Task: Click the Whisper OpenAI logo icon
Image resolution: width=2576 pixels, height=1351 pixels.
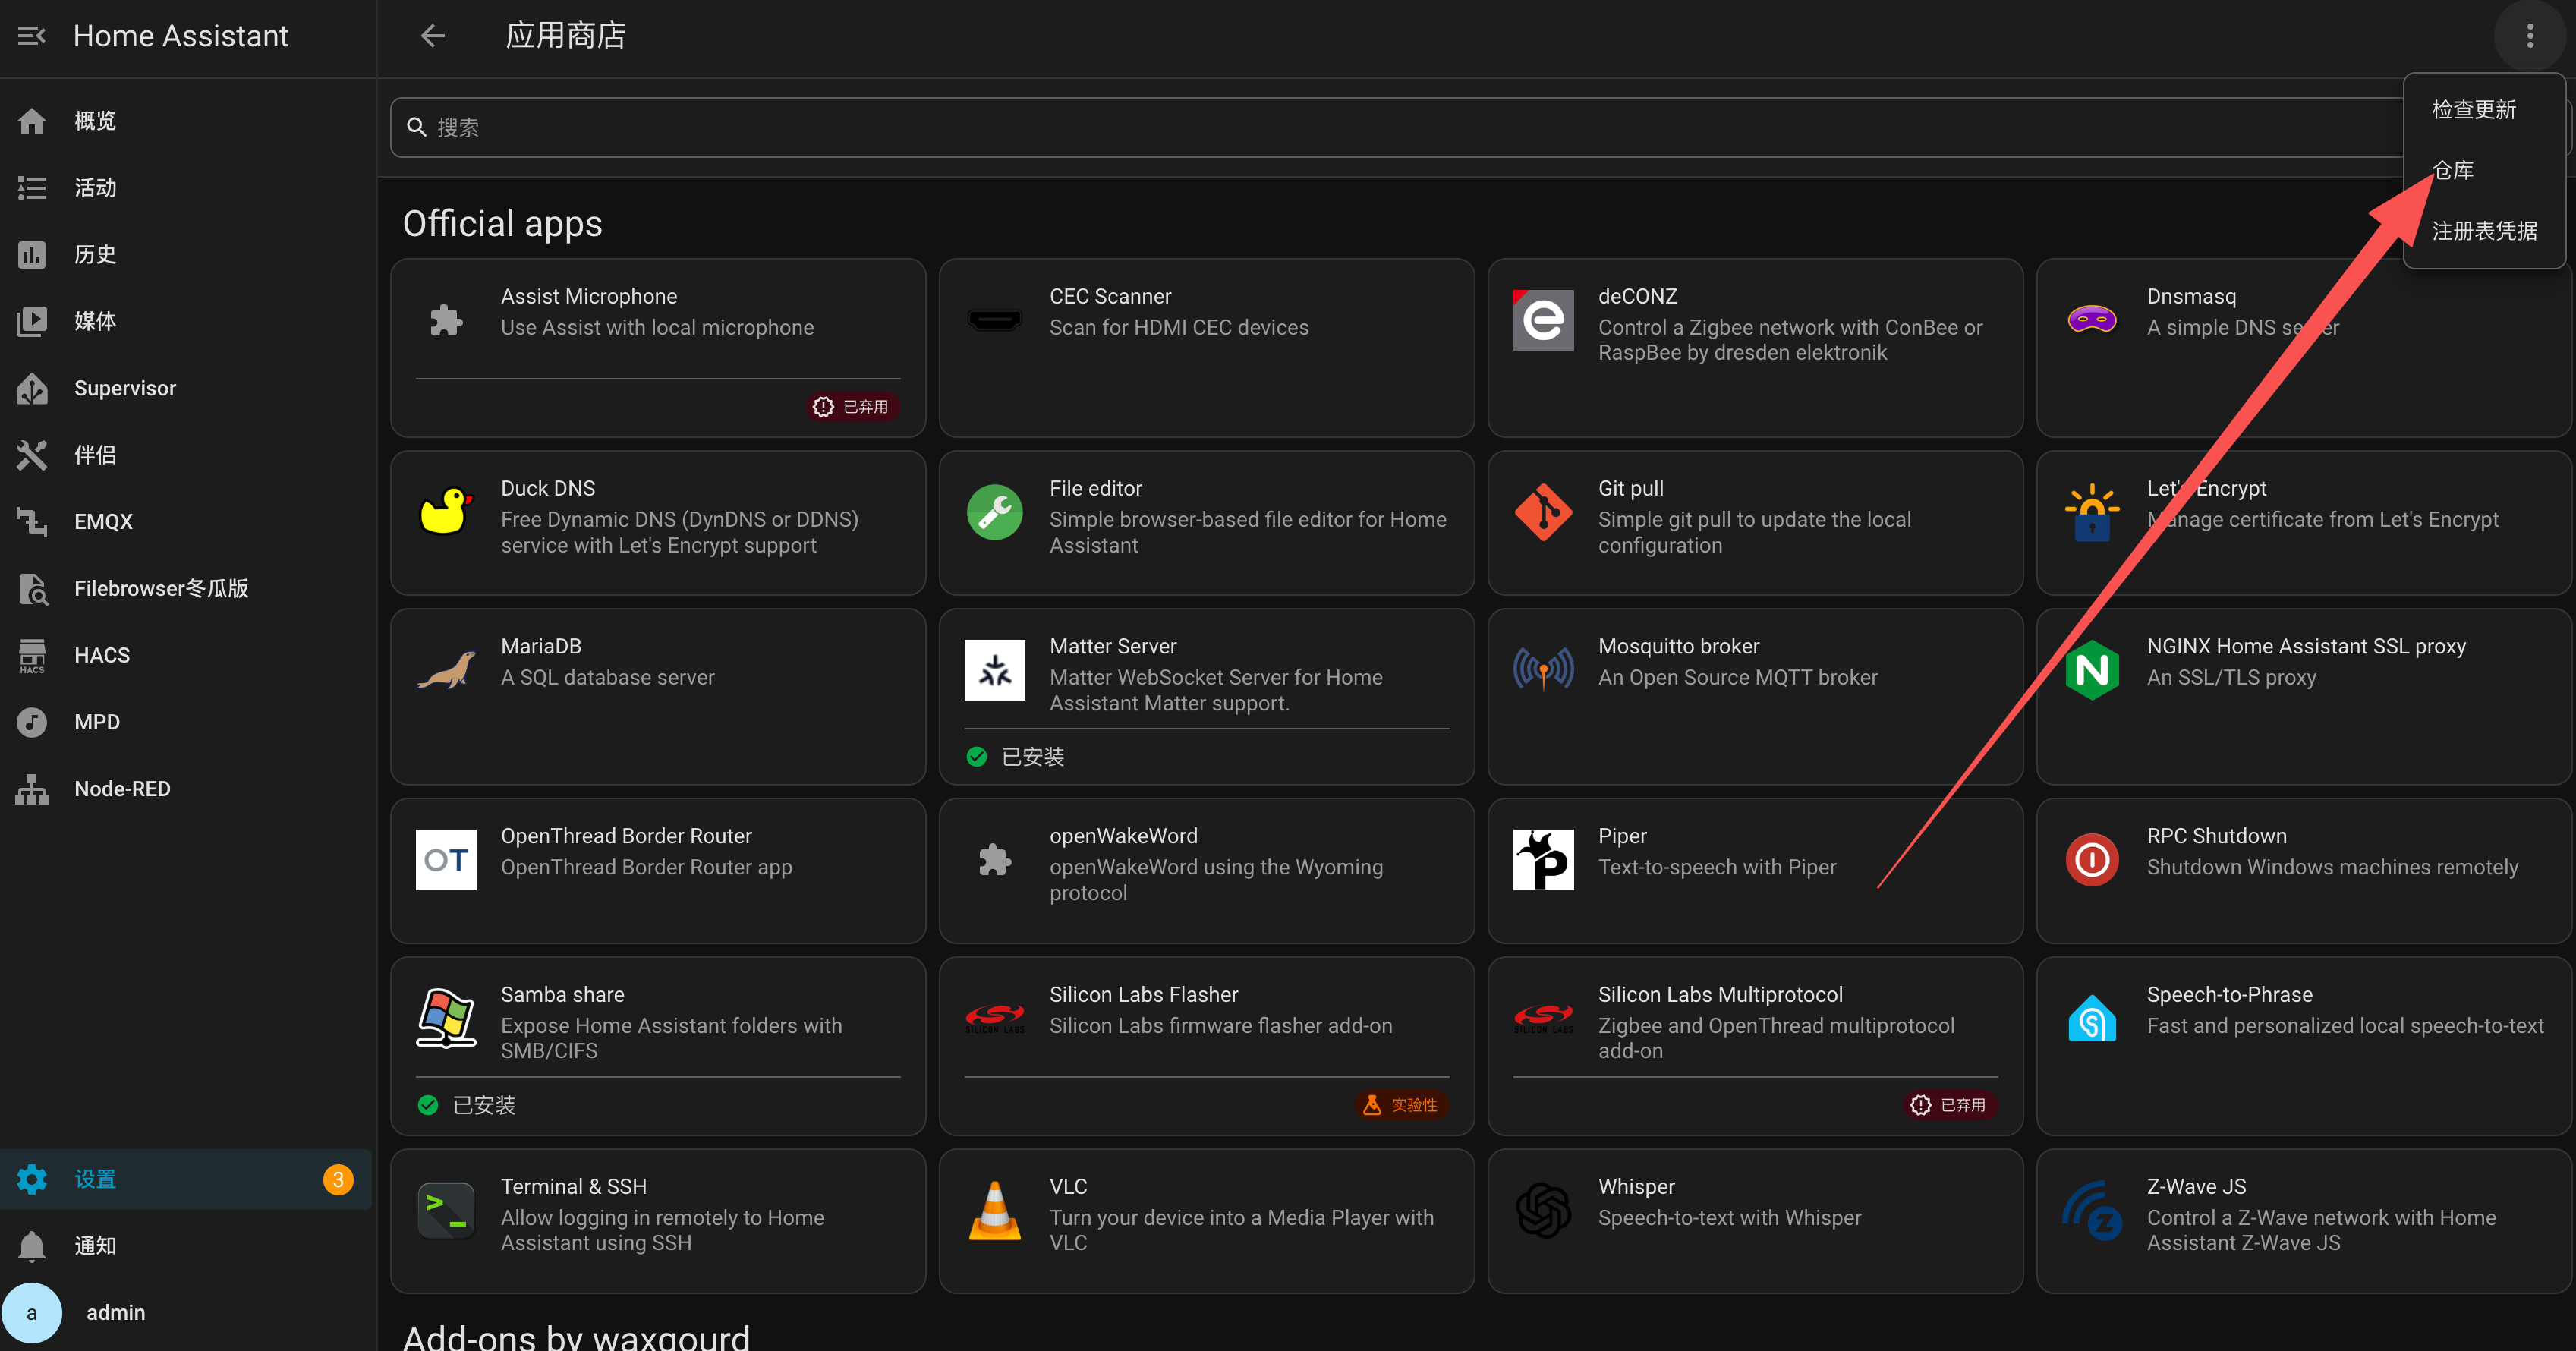Action: pos(1543,1211)
